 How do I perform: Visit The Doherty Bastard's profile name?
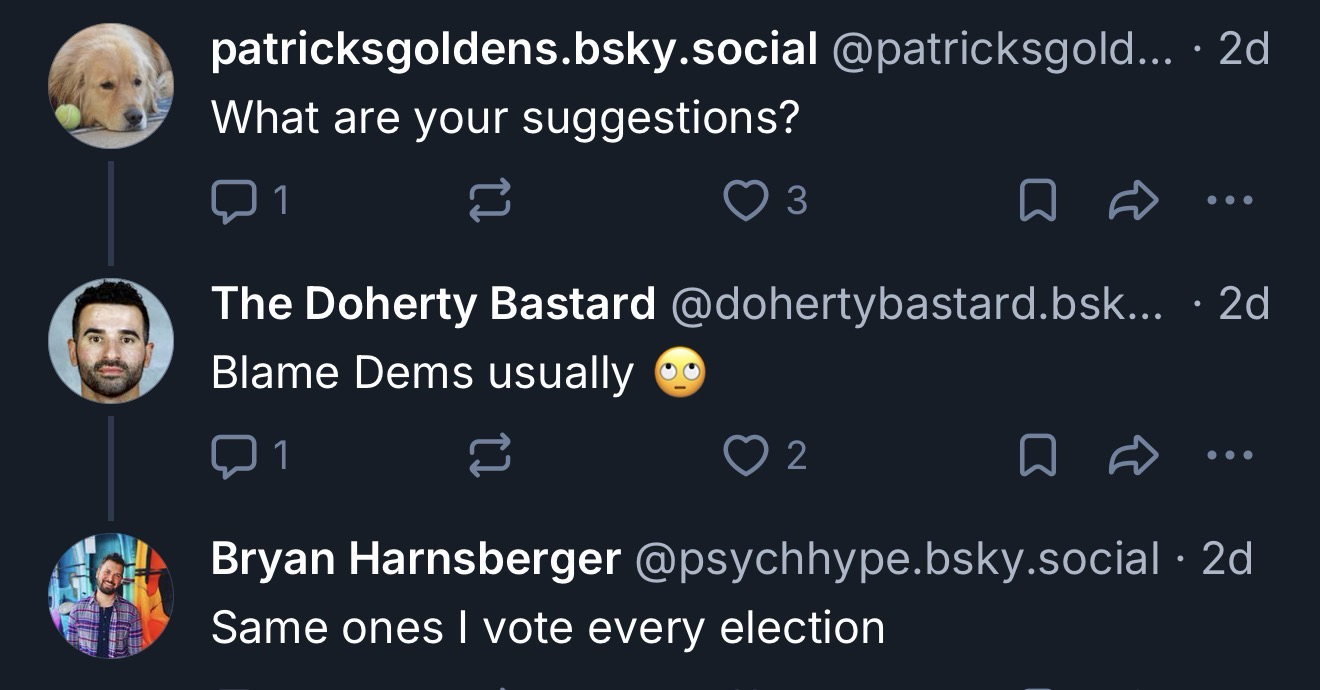tap(433, 304)
